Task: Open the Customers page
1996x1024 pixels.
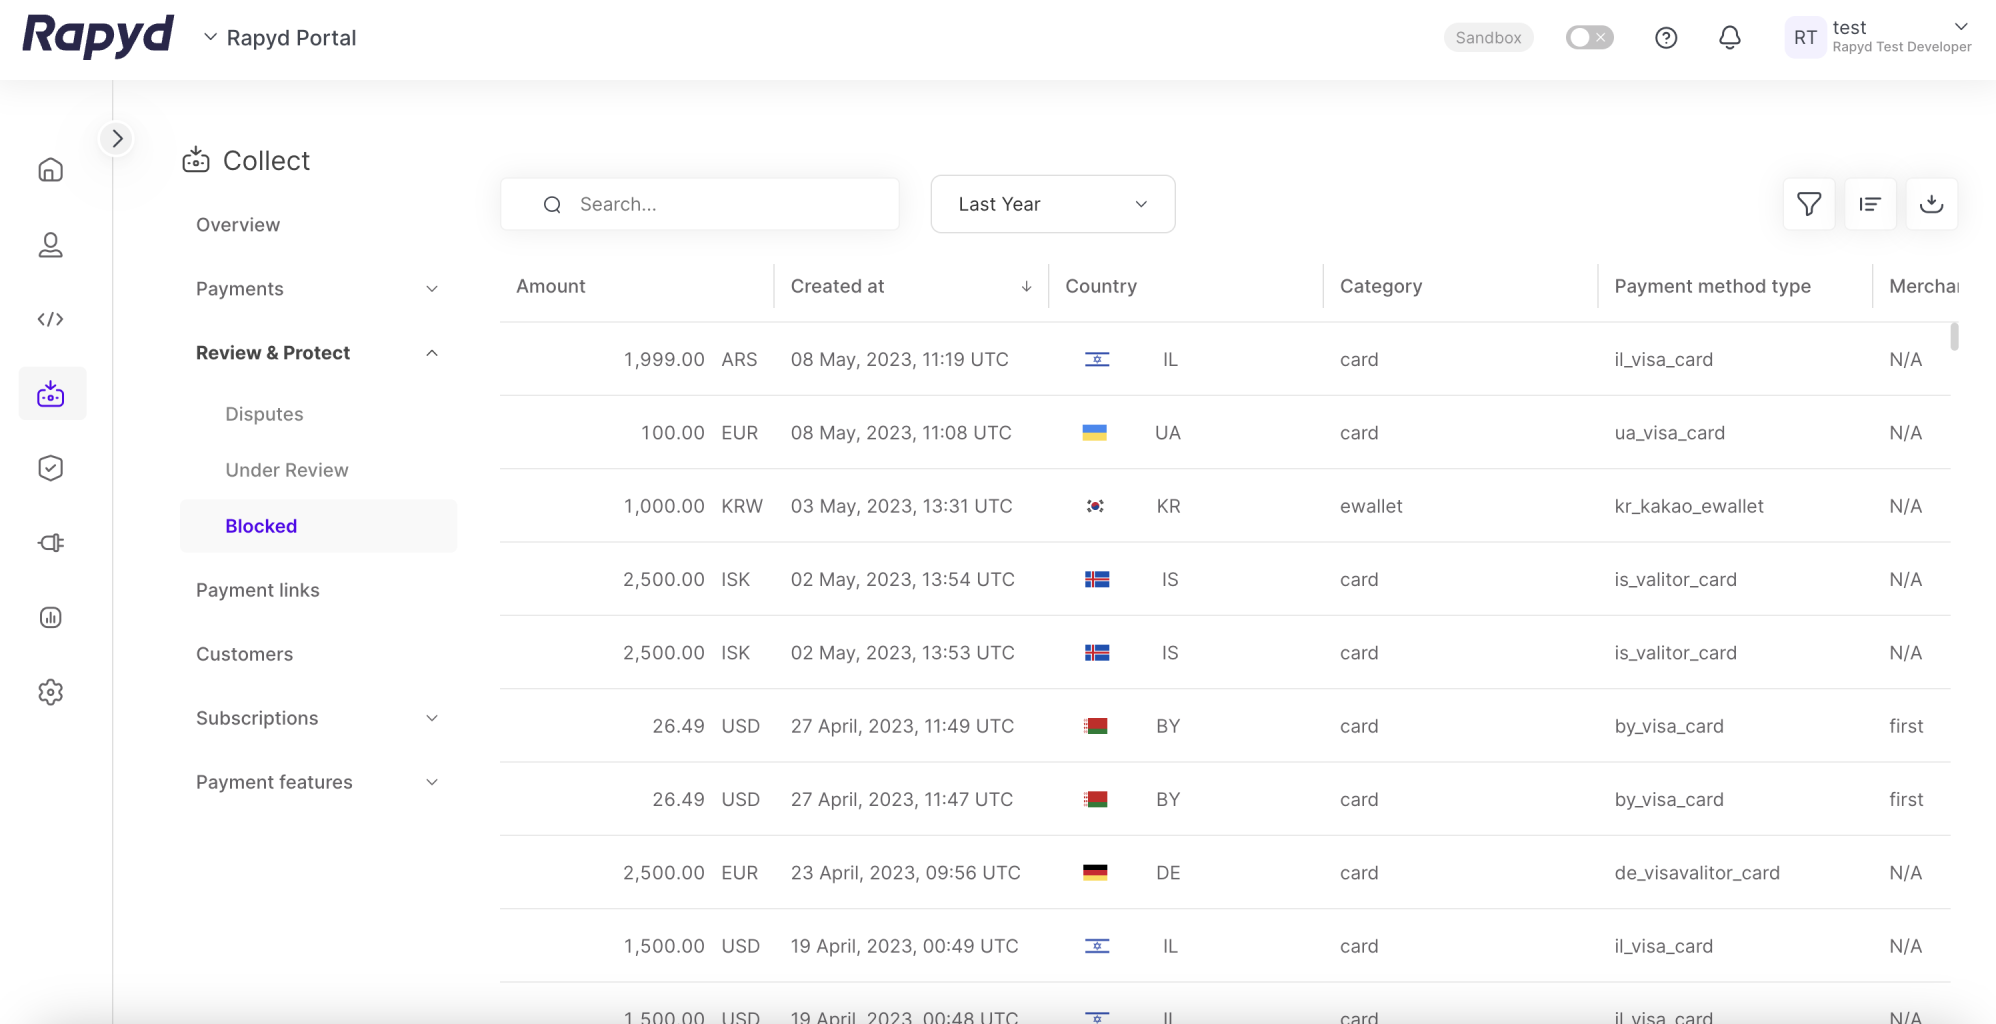Action: (x=245, y=654)
